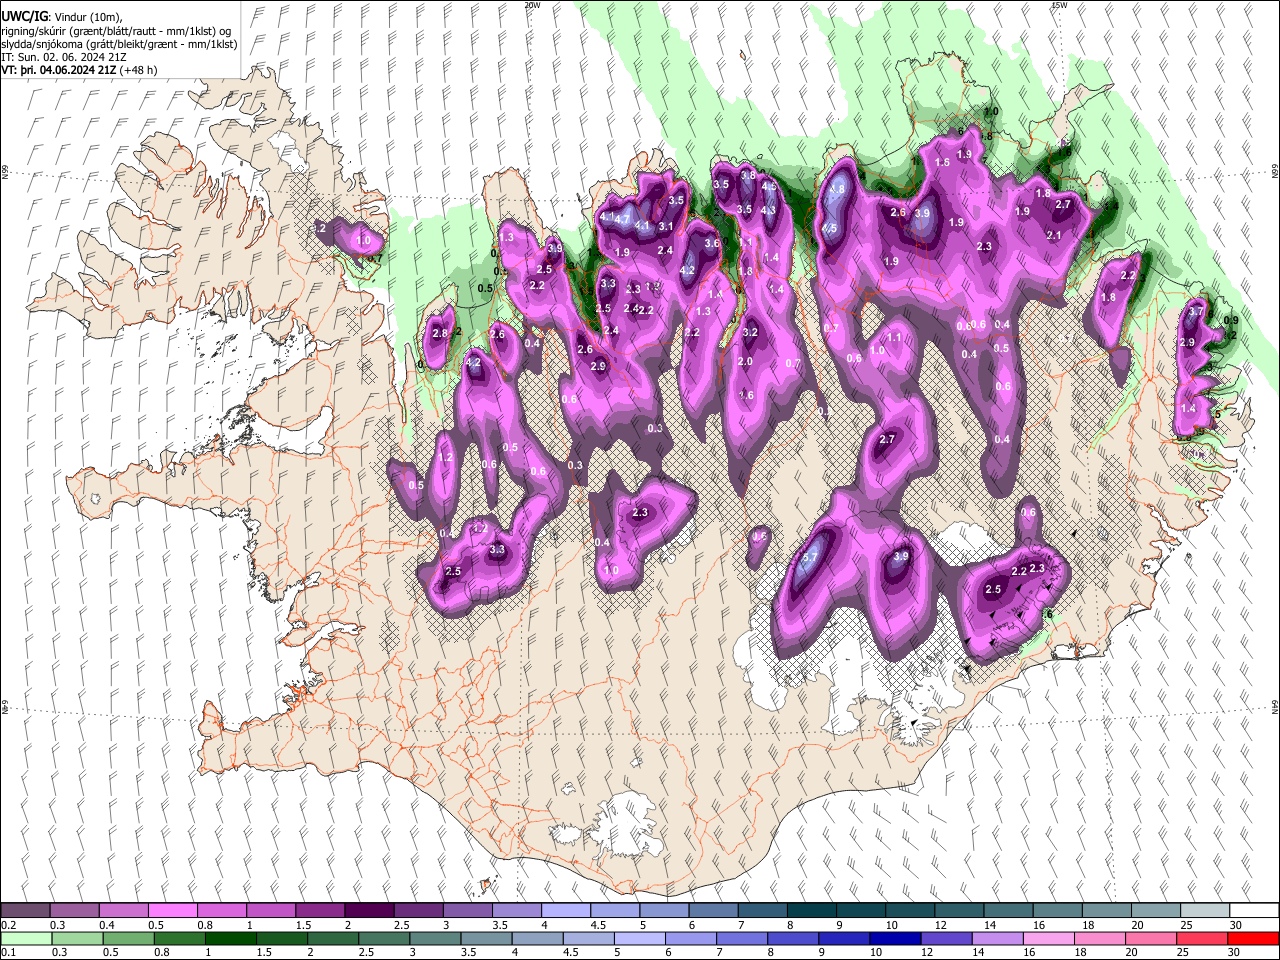
Task: Select the '2.1' value in the northeast
Action: click(x=1053, y=235)
